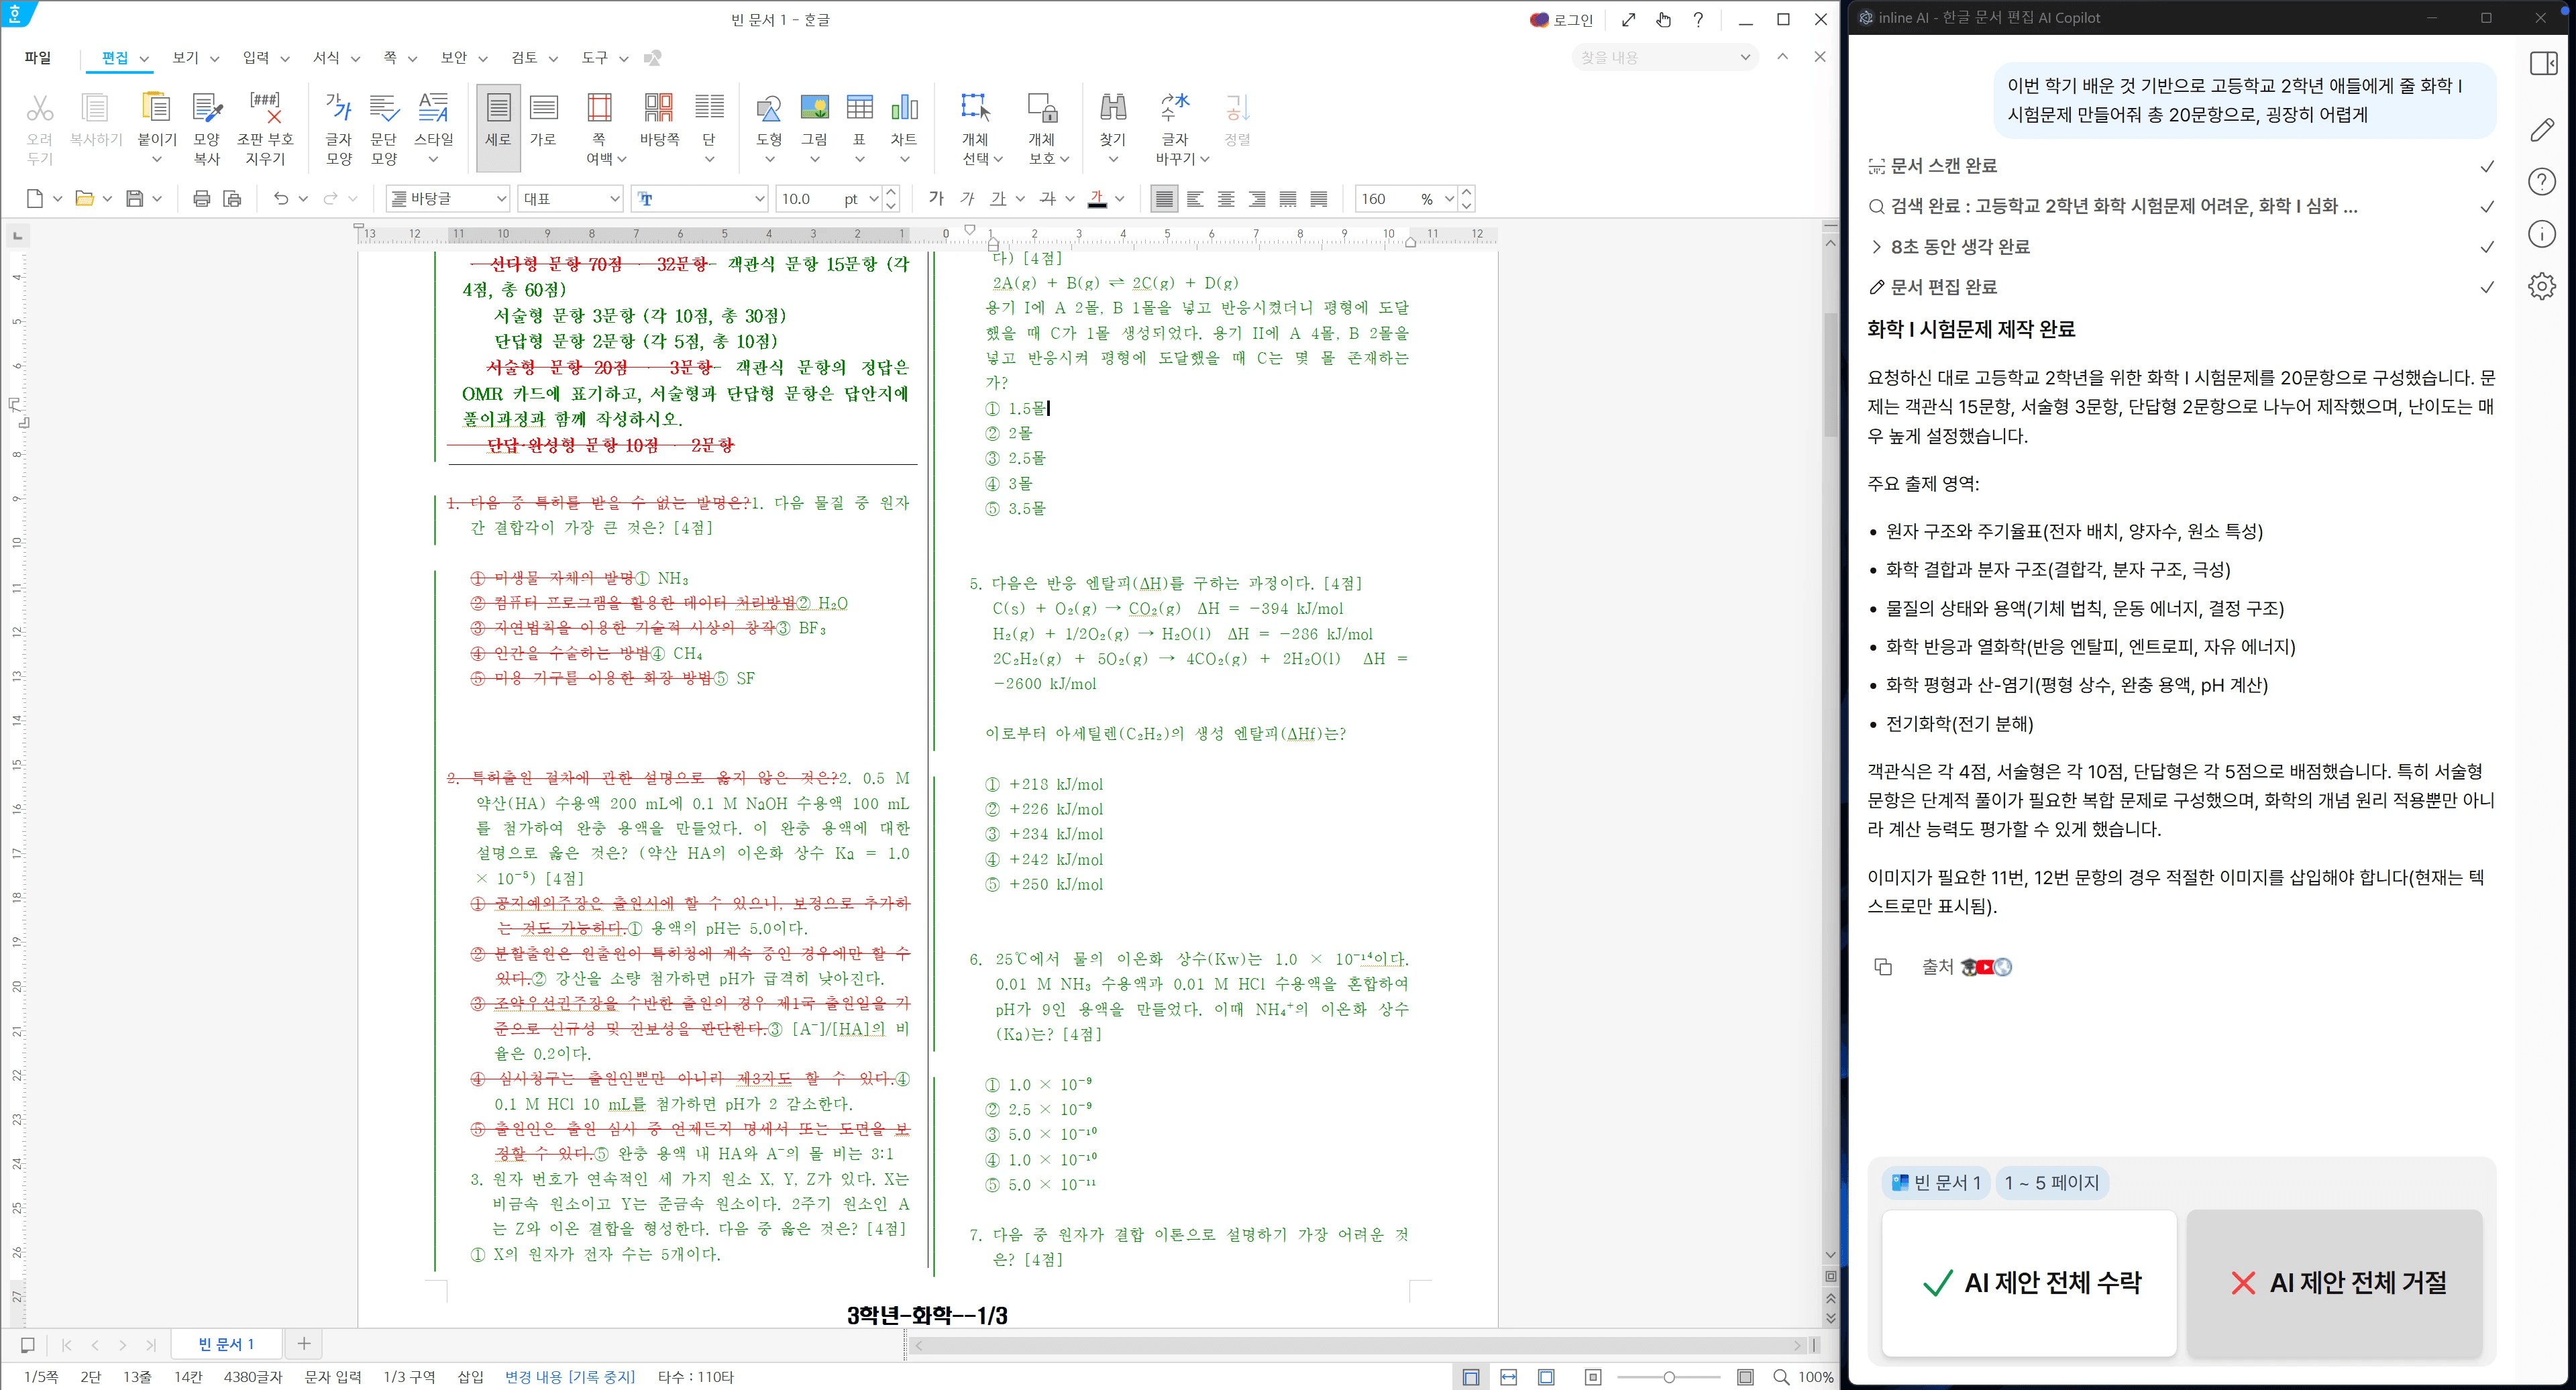Viewport: 2576px width, 1390px height.
Task: Click the 1 ~ 5 페이지 chip
Action: (2052, 1183)
